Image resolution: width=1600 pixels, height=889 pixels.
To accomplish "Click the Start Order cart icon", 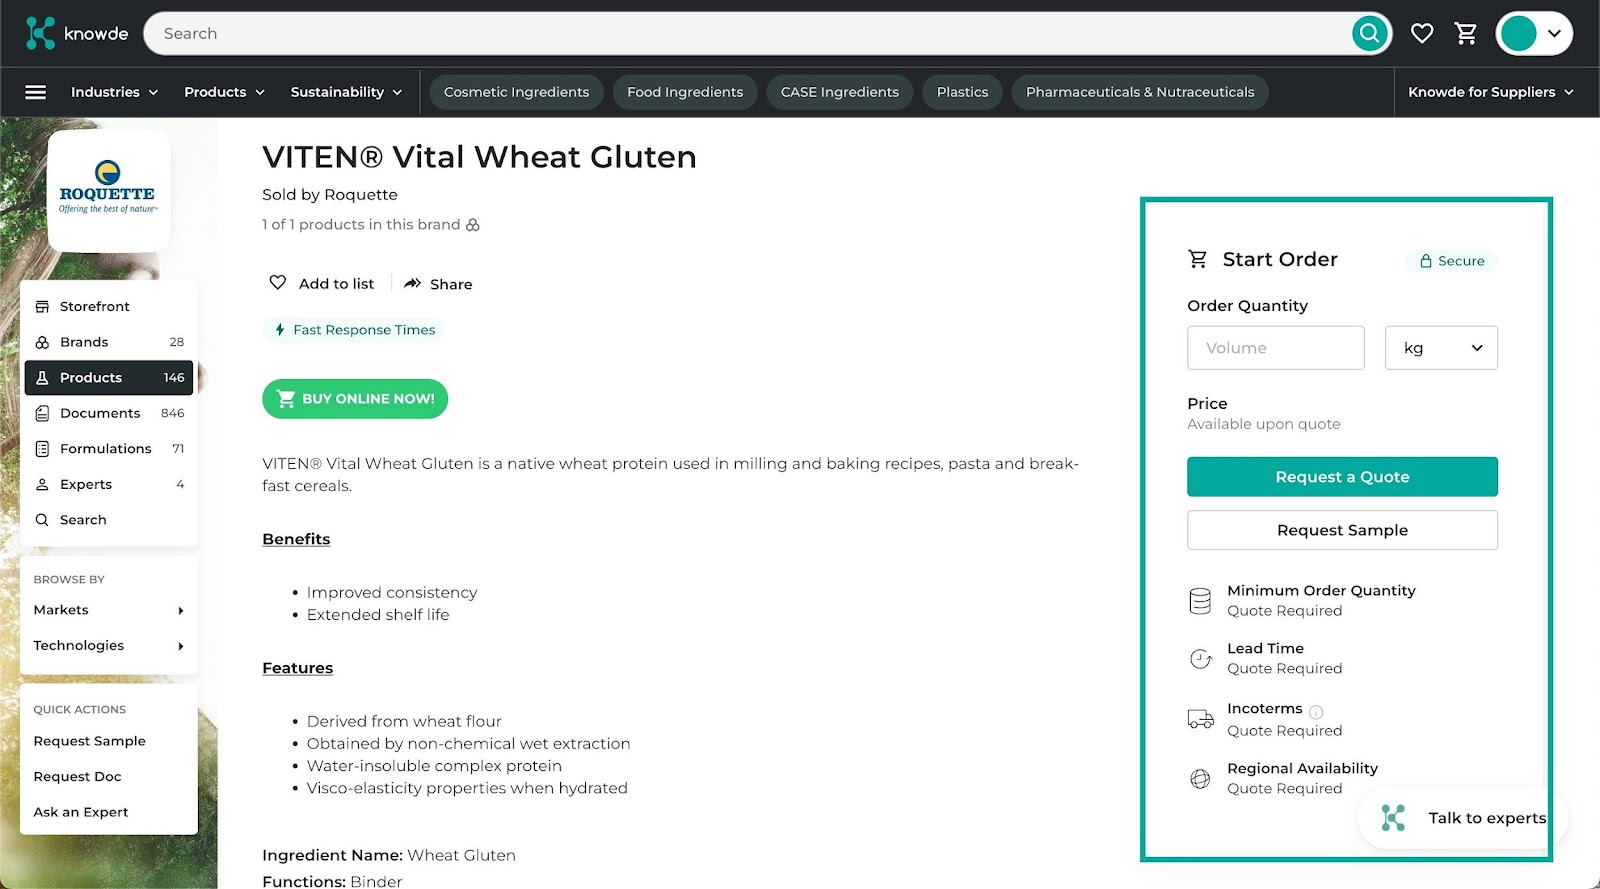I will point(1197,259).
